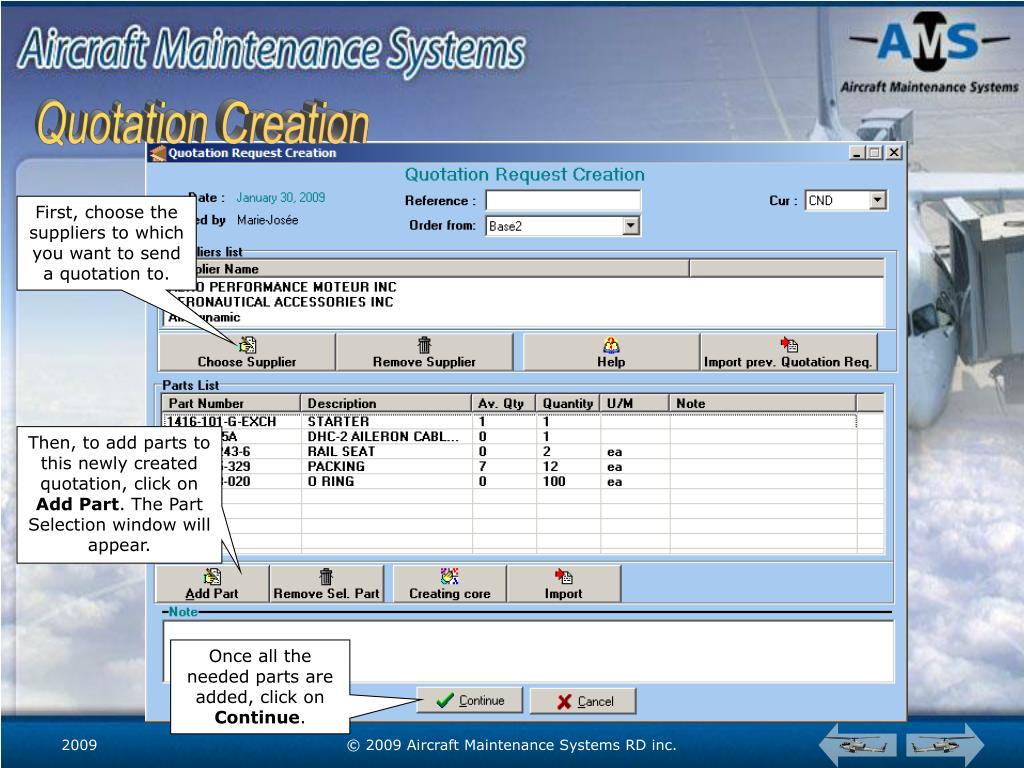Click the Quotation Request Creation window icon
The height and width of the screenshot is (768, 1024).
click(157, 153)
